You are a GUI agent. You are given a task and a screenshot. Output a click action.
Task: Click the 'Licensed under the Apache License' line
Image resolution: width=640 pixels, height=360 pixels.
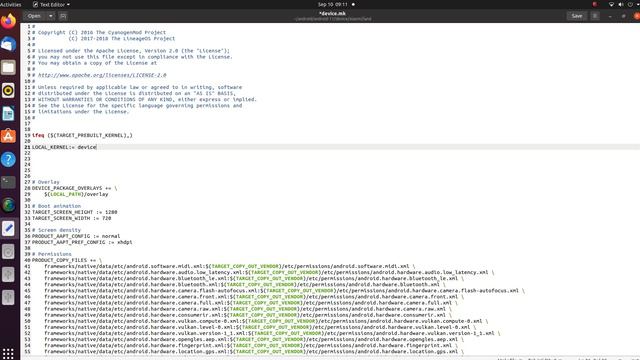(x=131, y=51)
